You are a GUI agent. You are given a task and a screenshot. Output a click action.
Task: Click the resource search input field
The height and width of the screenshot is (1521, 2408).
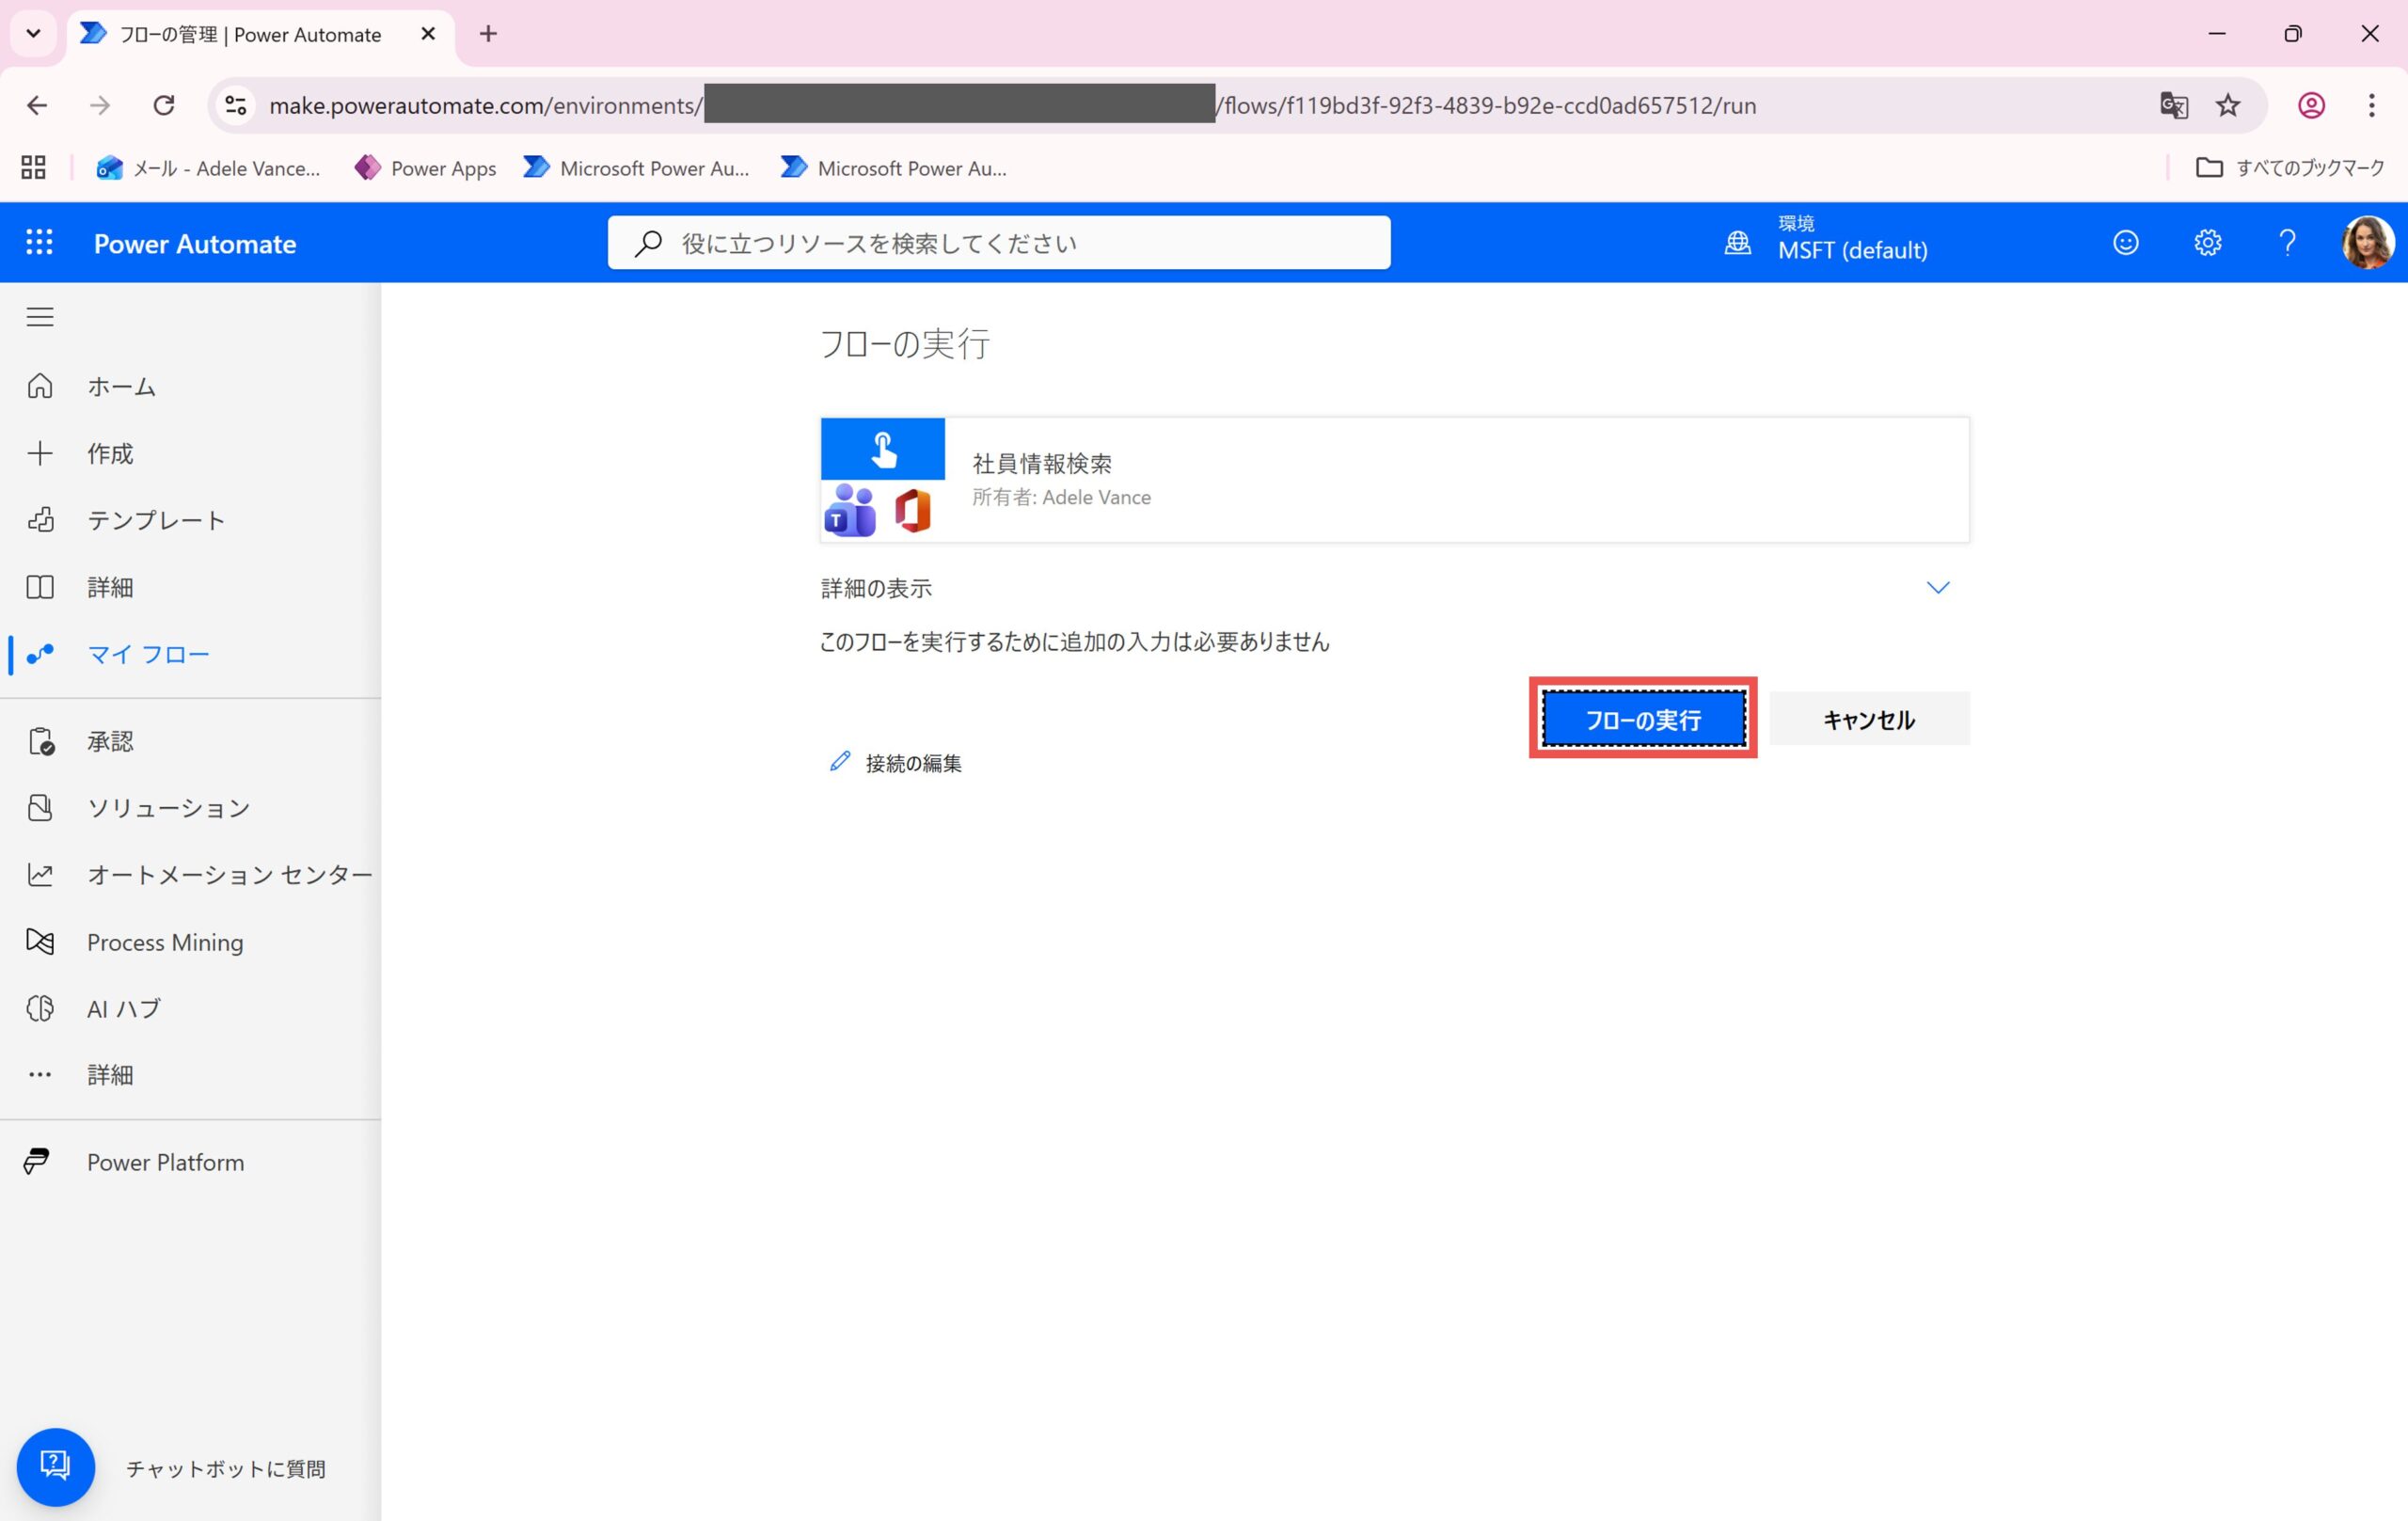1000,243
